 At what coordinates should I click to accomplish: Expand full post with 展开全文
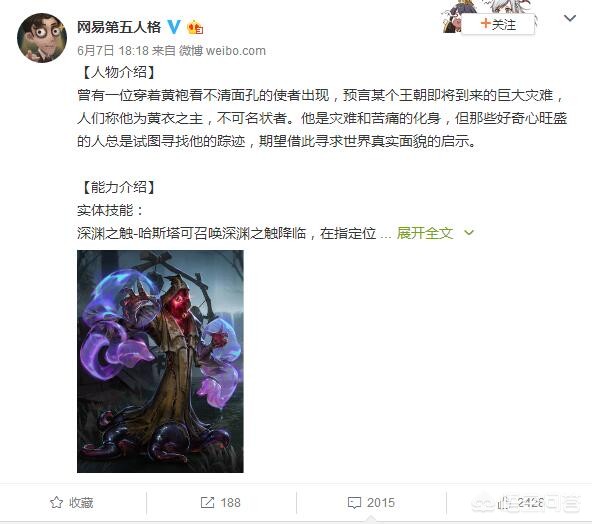tap(425, 233)
